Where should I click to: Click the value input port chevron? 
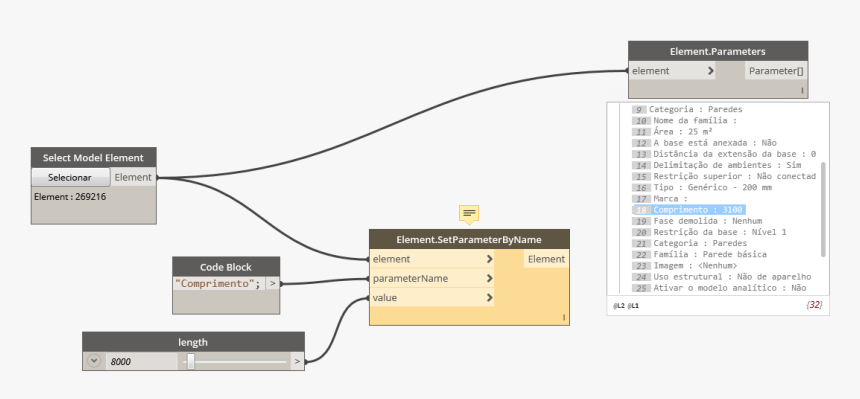click(x=489, y=298)
